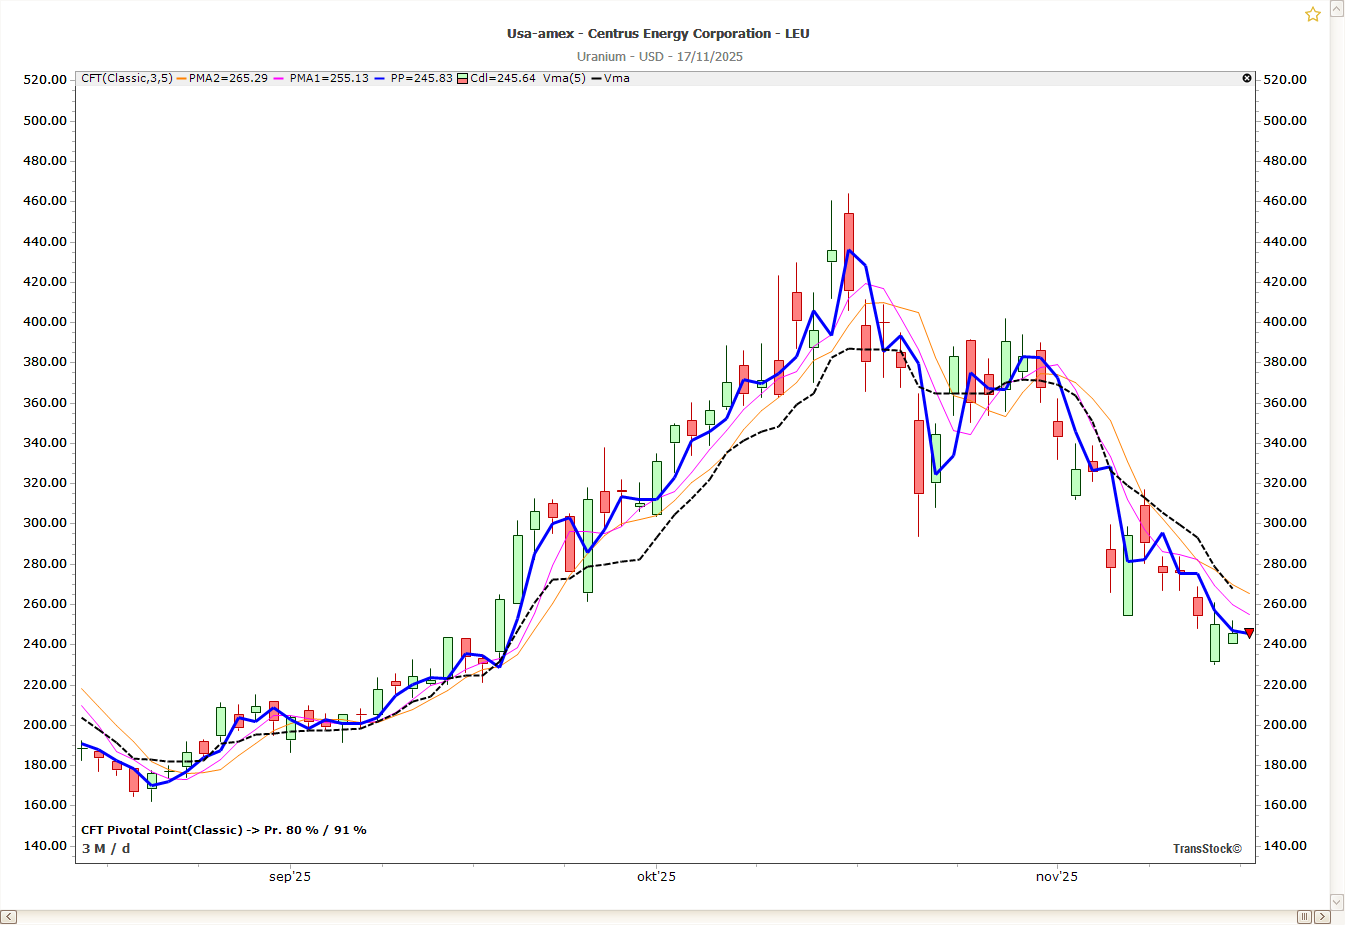Click the PP=245.83 legend entry
Image resolution: width=1345 pixels, height=925 pixels.
(x=421, y=78)
